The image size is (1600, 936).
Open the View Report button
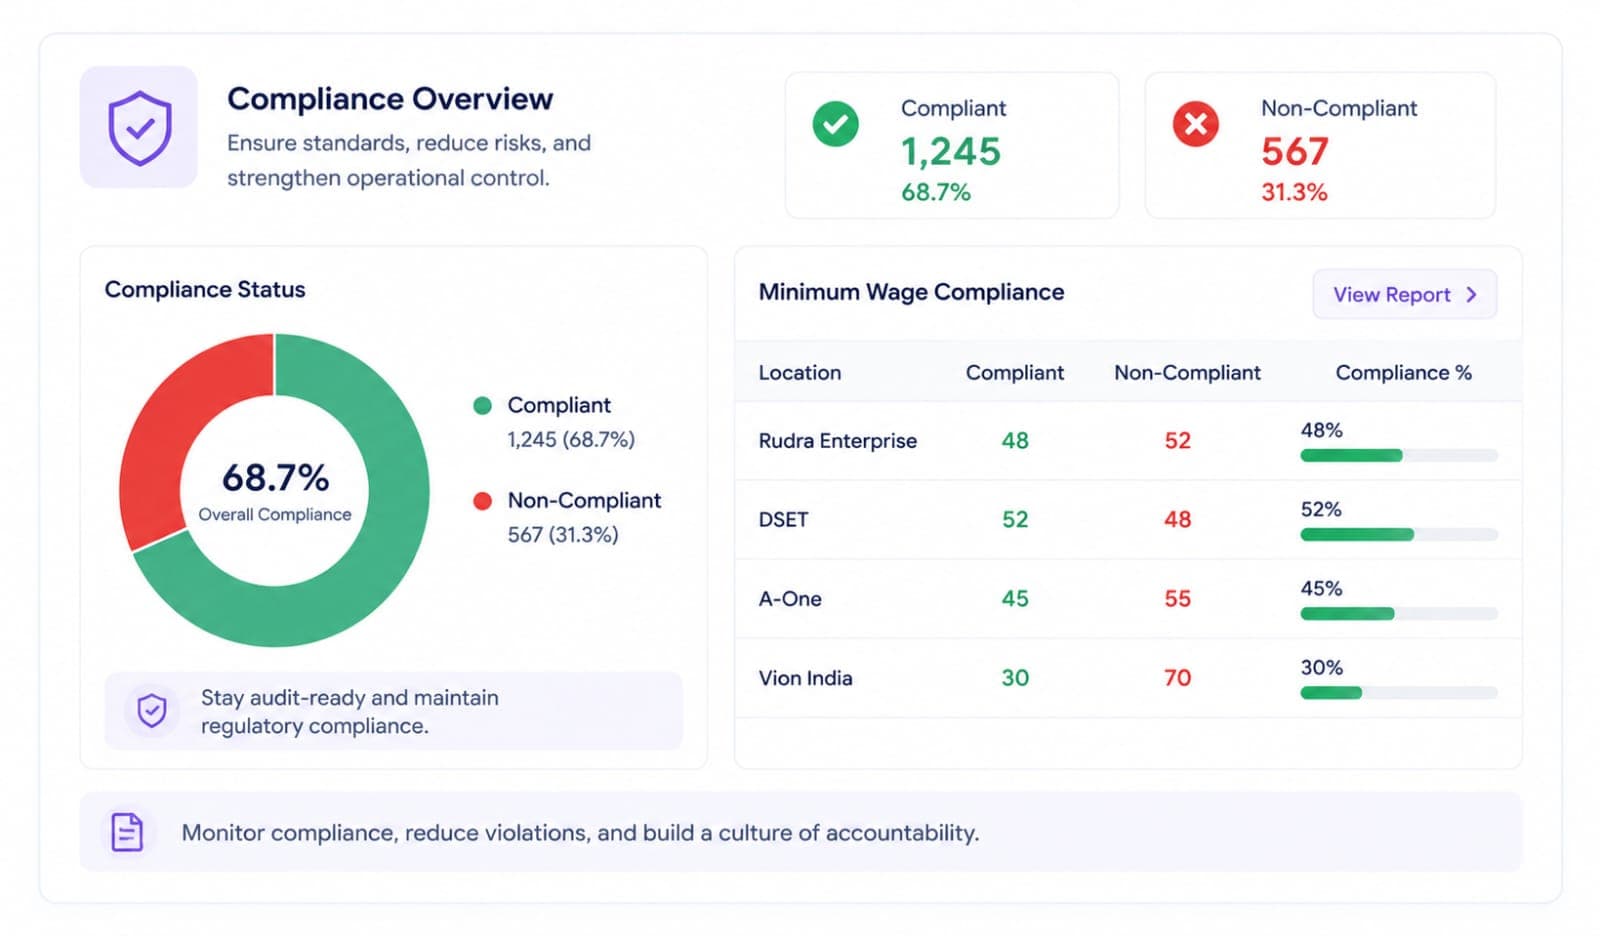(x=1404, y=294)
